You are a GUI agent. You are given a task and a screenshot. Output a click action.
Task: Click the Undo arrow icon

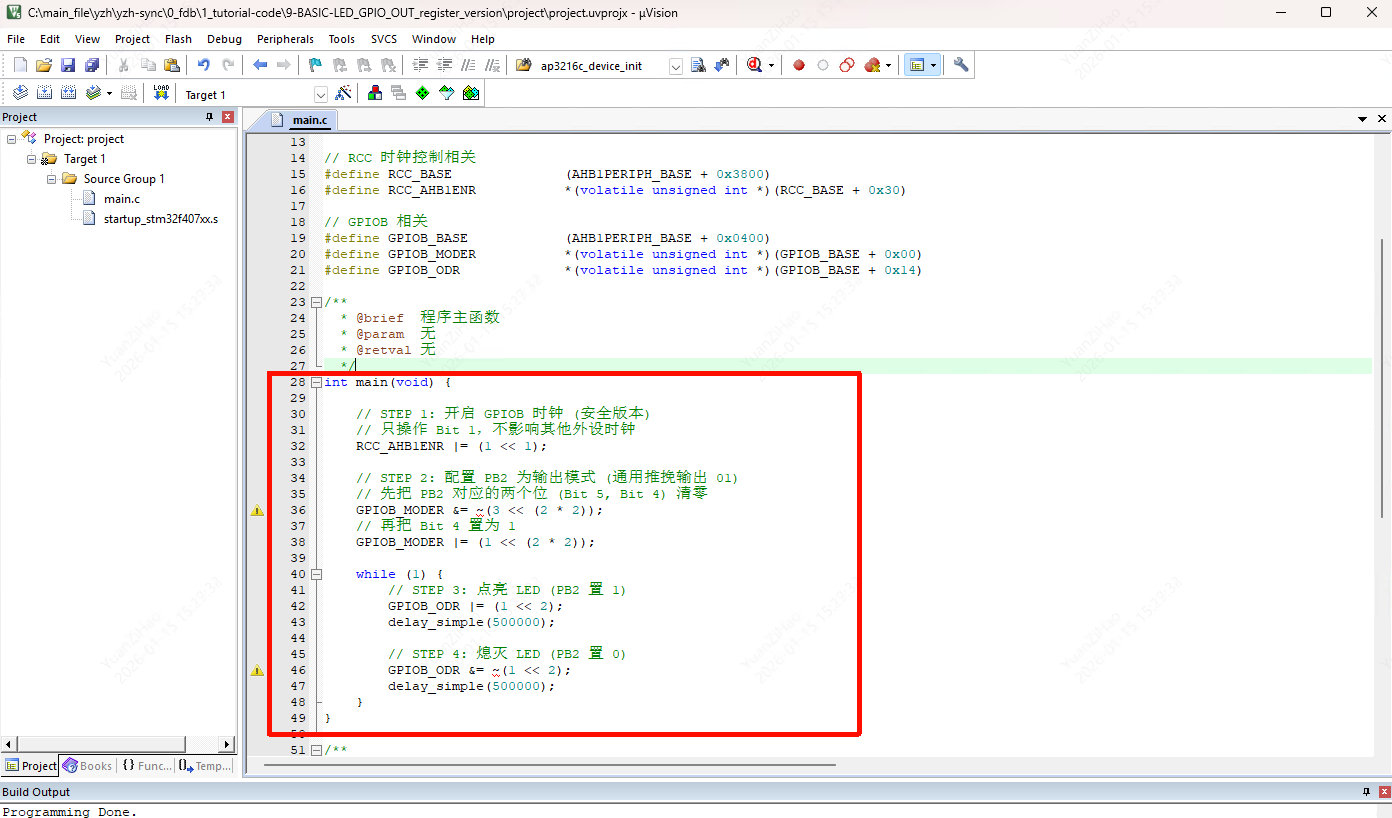203,65
